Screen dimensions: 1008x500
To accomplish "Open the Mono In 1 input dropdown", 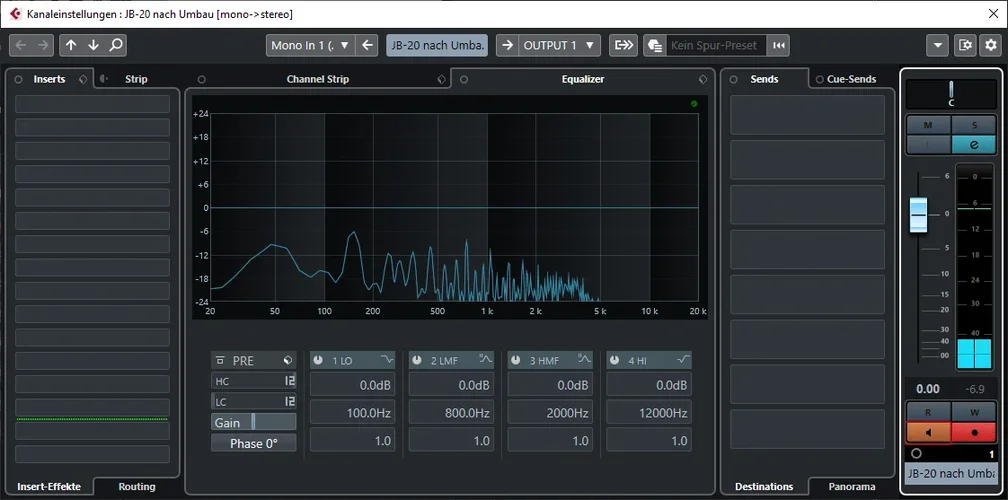I will point(312,45).
